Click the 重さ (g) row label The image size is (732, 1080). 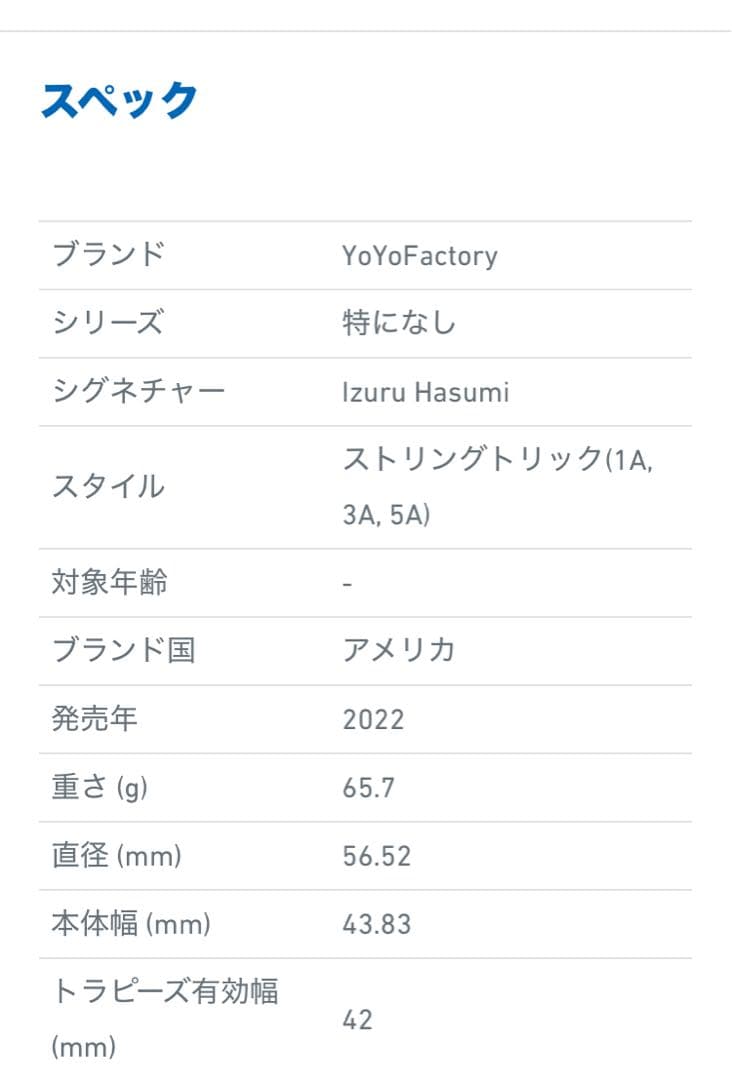[x=99, y=788]
